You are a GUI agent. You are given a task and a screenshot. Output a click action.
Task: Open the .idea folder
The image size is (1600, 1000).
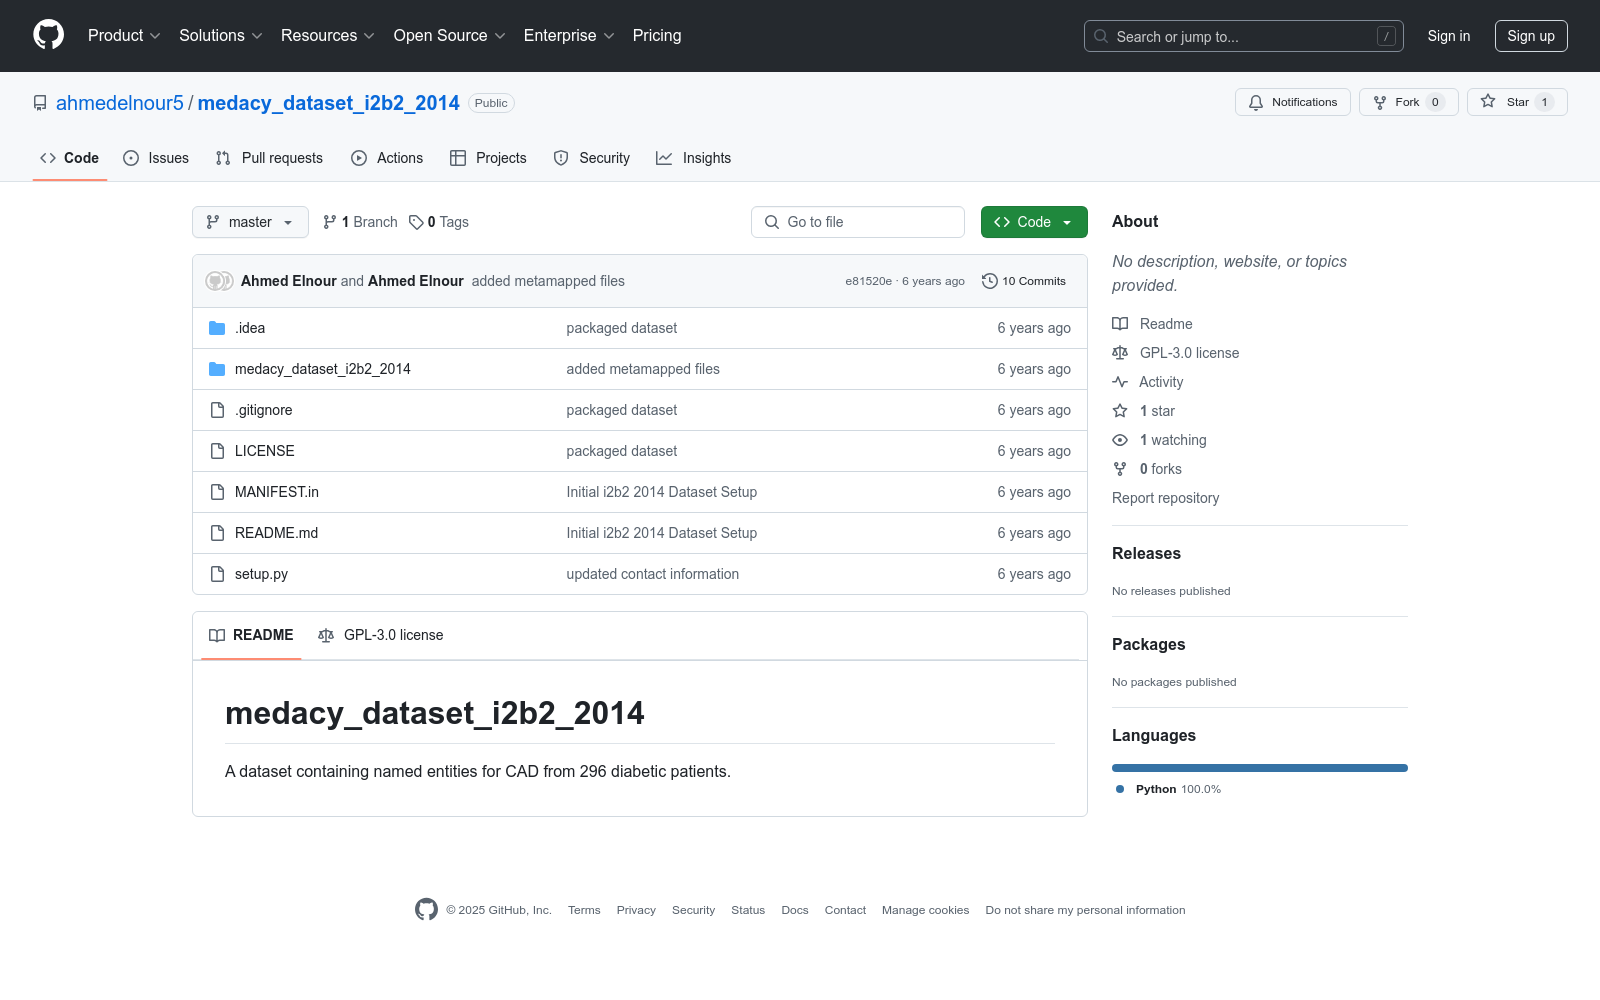pos(250,328)
